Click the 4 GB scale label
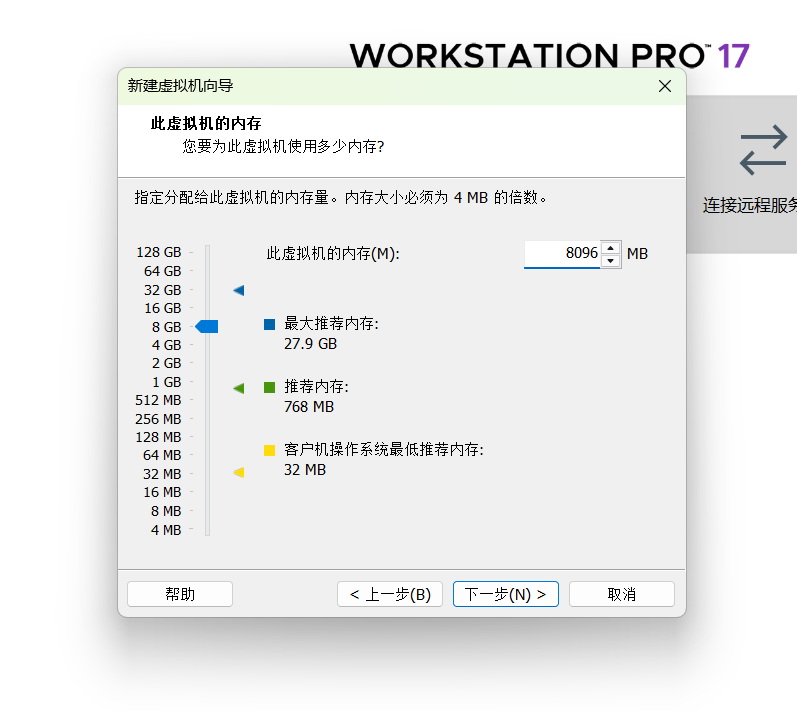This screenshot has width=797, height=711. [x=167, y=345]
